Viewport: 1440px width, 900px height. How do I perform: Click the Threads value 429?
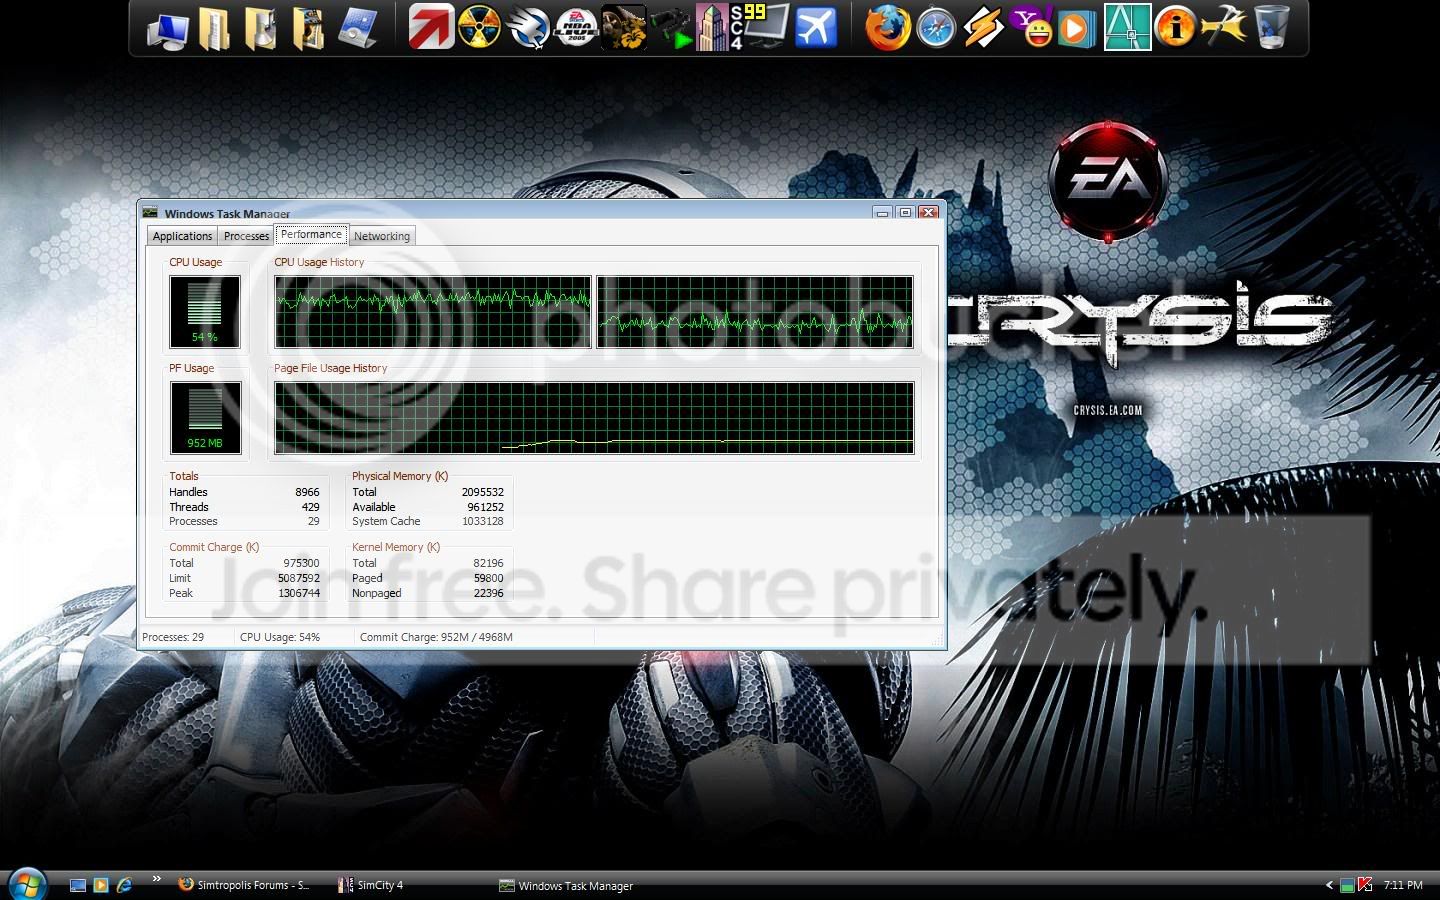pyautogui.click(x=311, y=507)
